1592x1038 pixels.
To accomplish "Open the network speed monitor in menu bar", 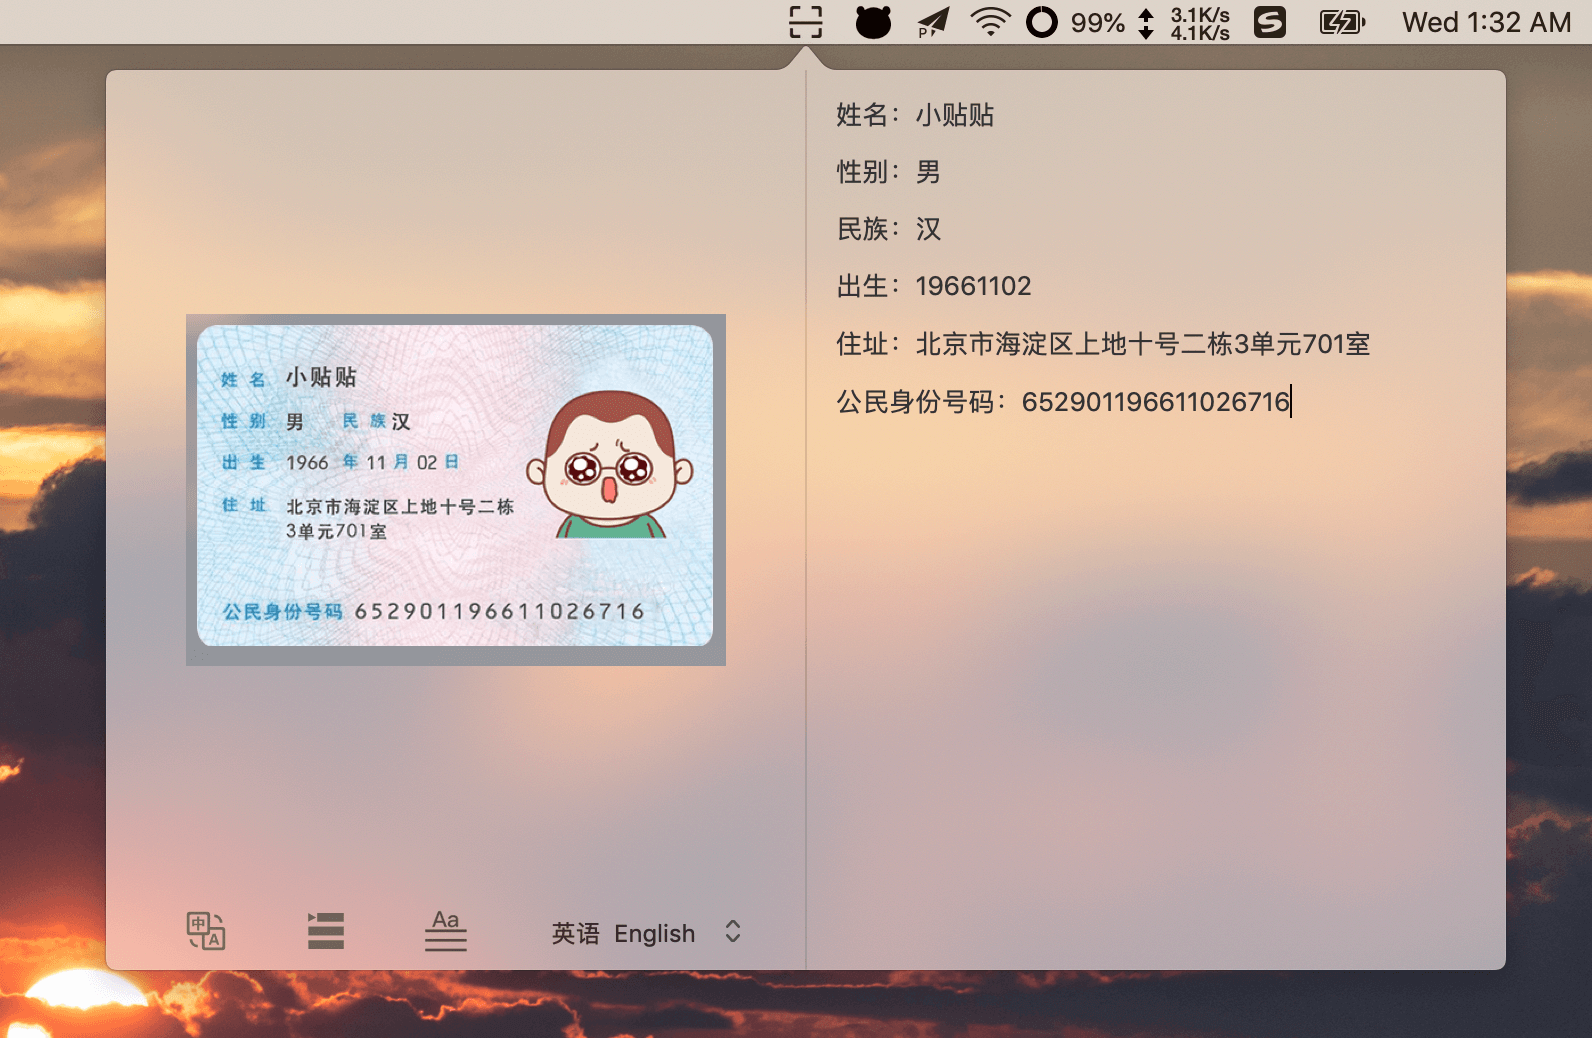I will click(1185, 23).
